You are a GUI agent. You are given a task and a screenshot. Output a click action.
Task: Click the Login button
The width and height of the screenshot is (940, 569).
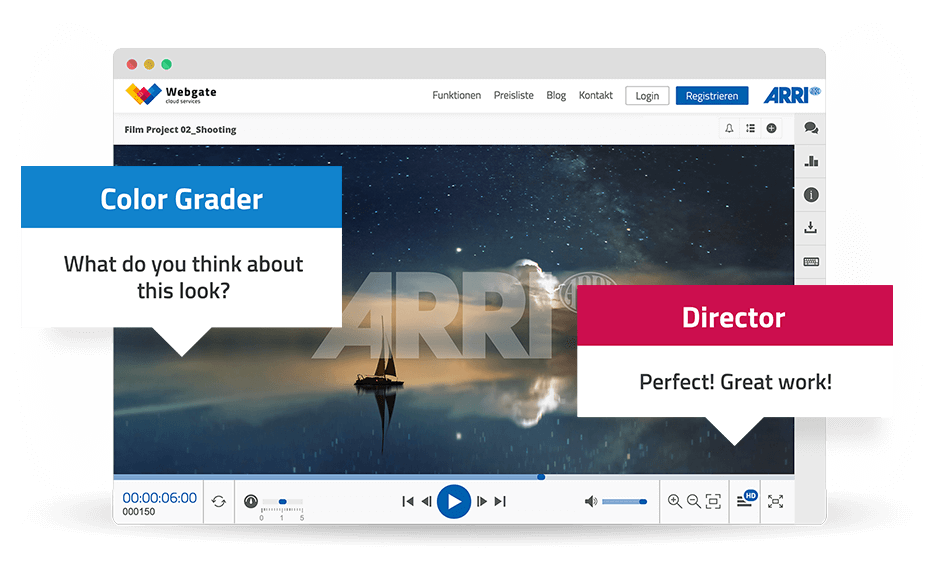647,96
